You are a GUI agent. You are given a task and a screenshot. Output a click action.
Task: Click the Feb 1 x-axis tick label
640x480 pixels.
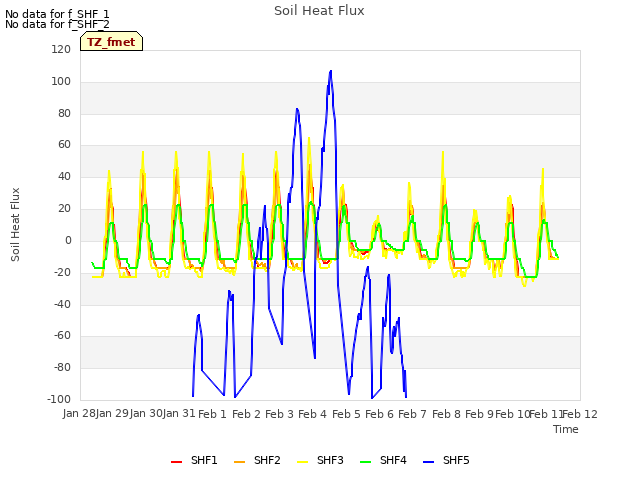coord(212,414)
